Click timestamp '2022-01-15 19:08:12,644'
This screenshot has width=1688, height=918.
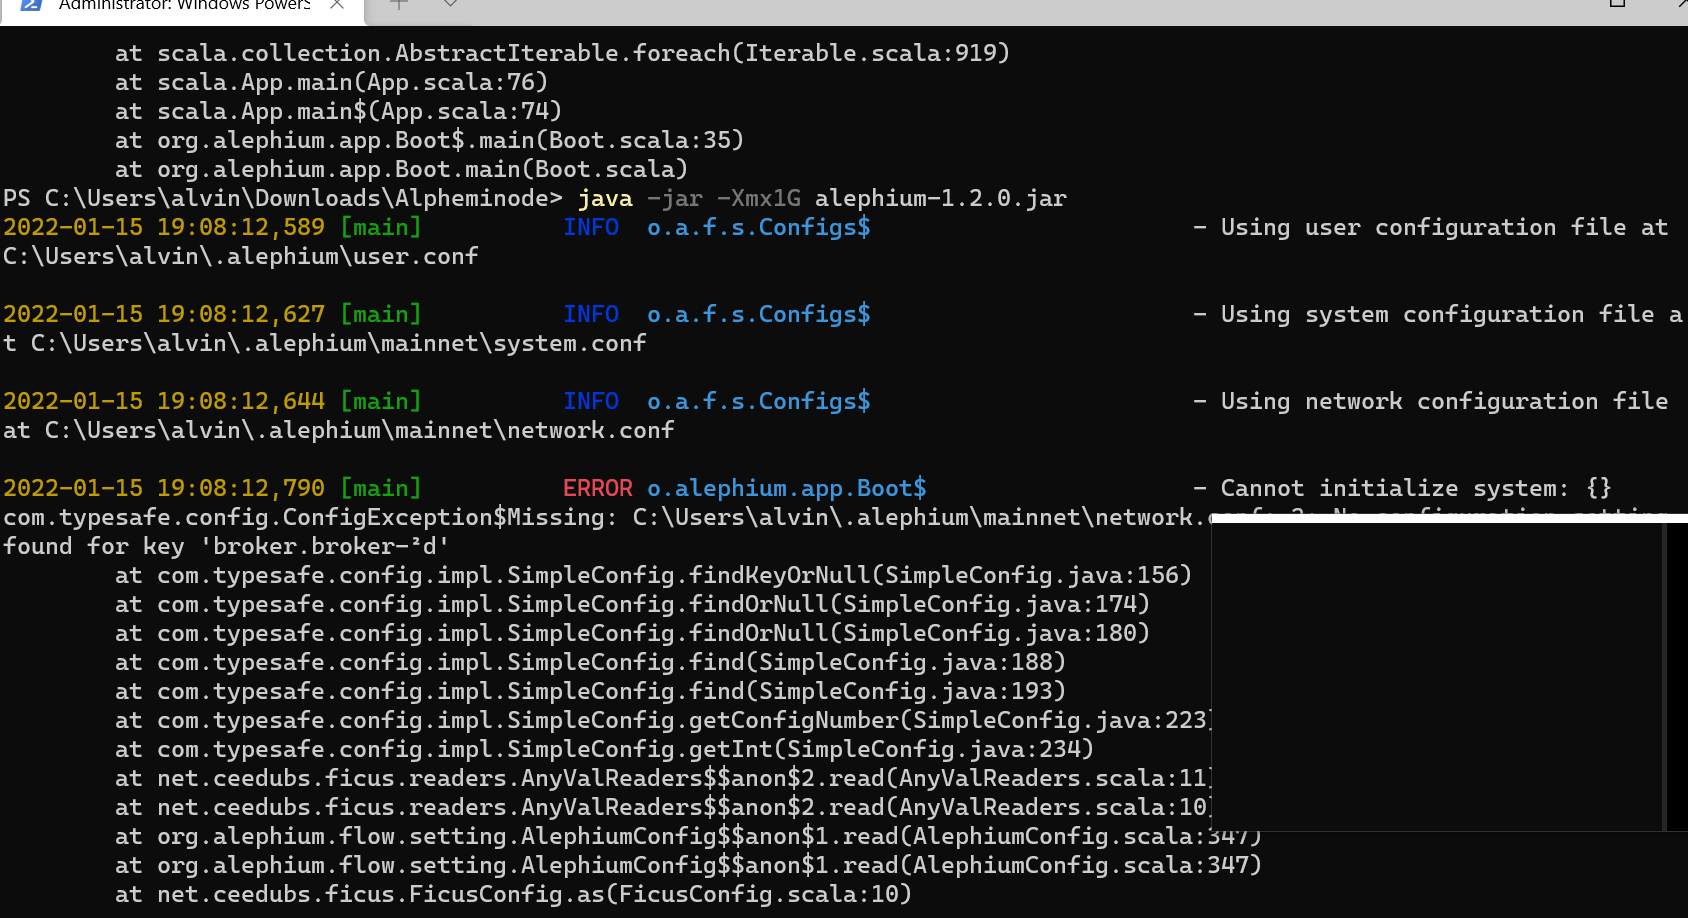click(x=164, y=402)
